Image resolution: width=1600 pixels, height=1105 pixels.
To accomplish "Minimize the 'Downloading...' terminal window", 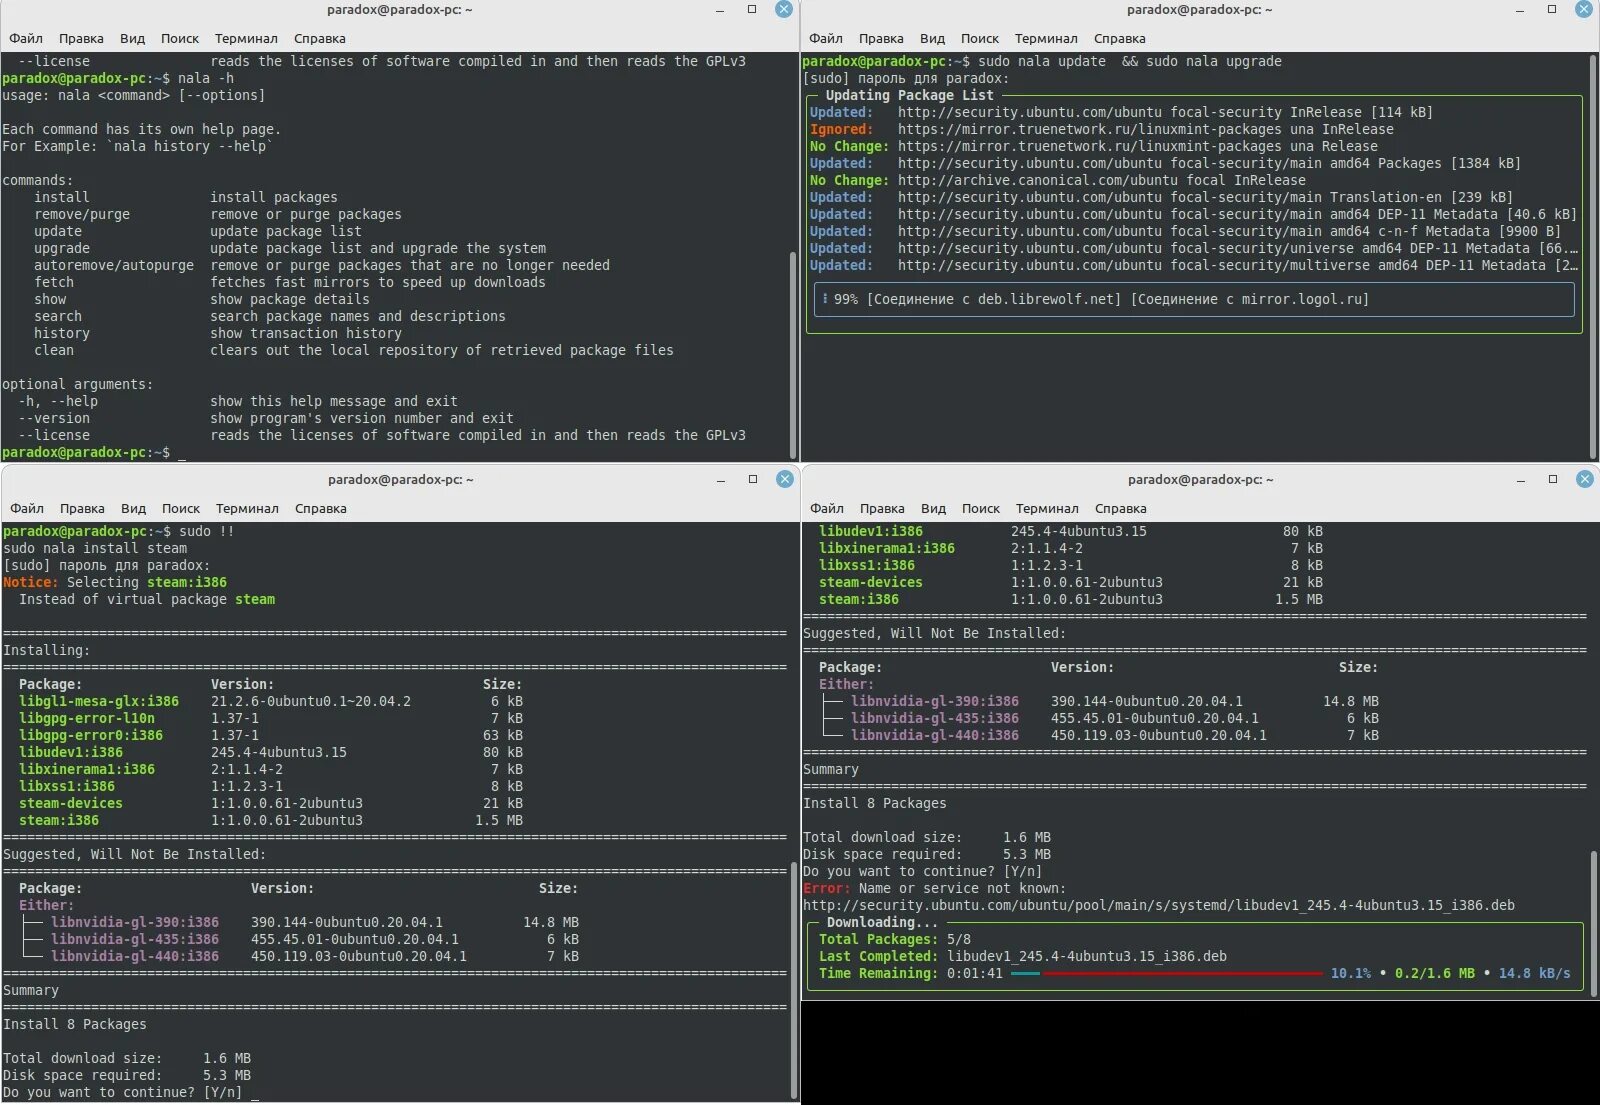I will (1521, 480).
